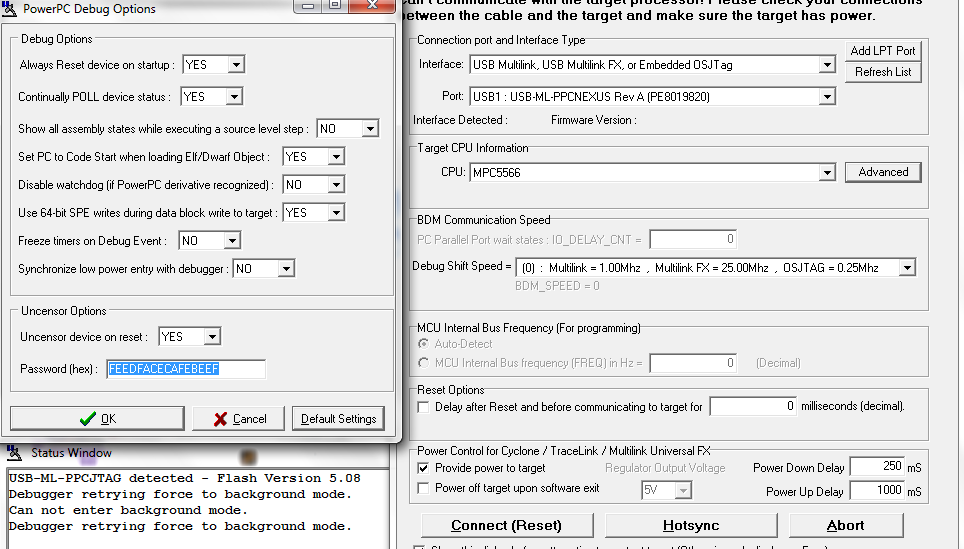Select the Auto-Detect bus frequency radio
964x549 pixels.
(x=424, y=344)
